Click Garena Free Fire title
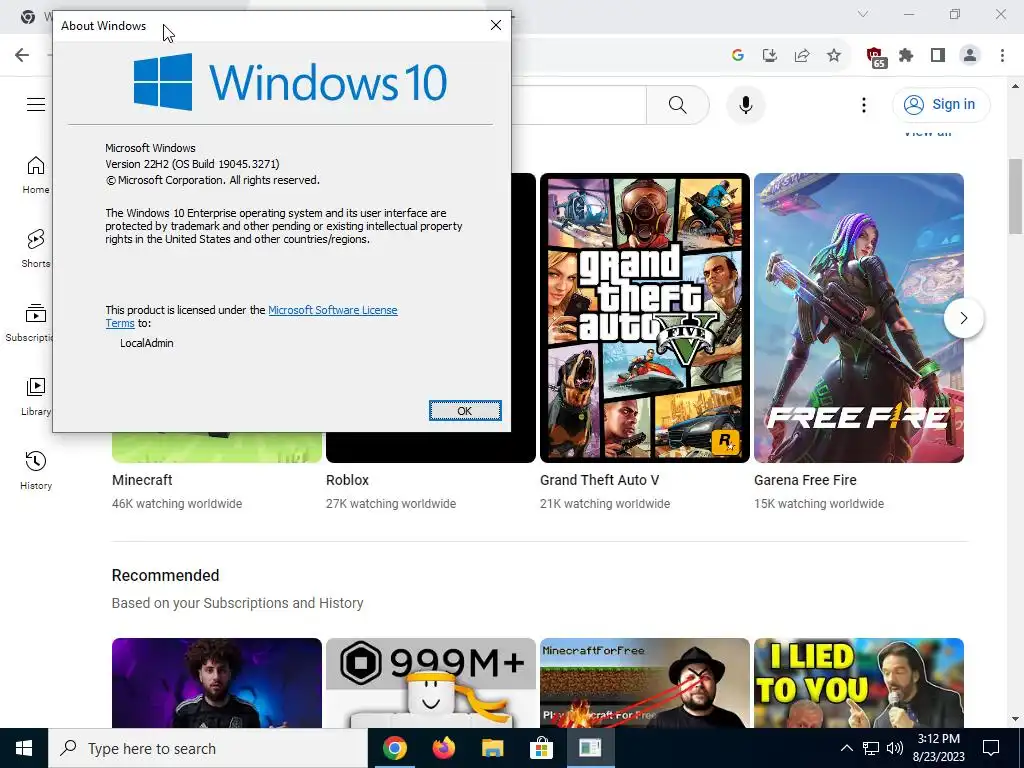This screenshot has width=1024, height=768. [x=805, y=480]
